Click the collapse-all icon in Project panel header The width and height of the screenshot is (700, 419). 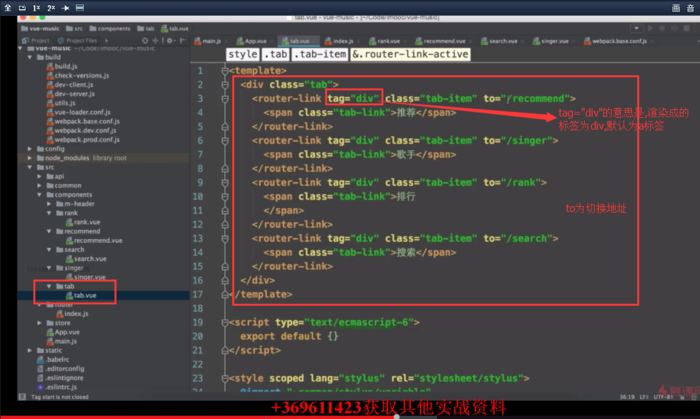point(155,41)
